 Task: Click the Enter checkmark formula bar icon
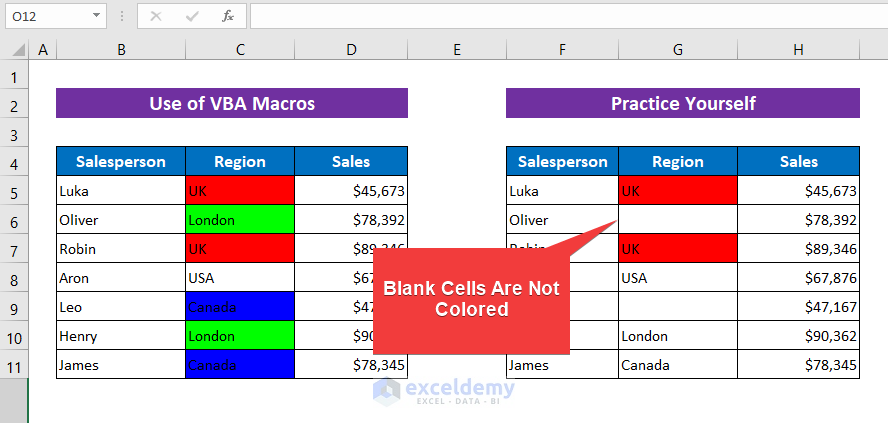point(192,16)
